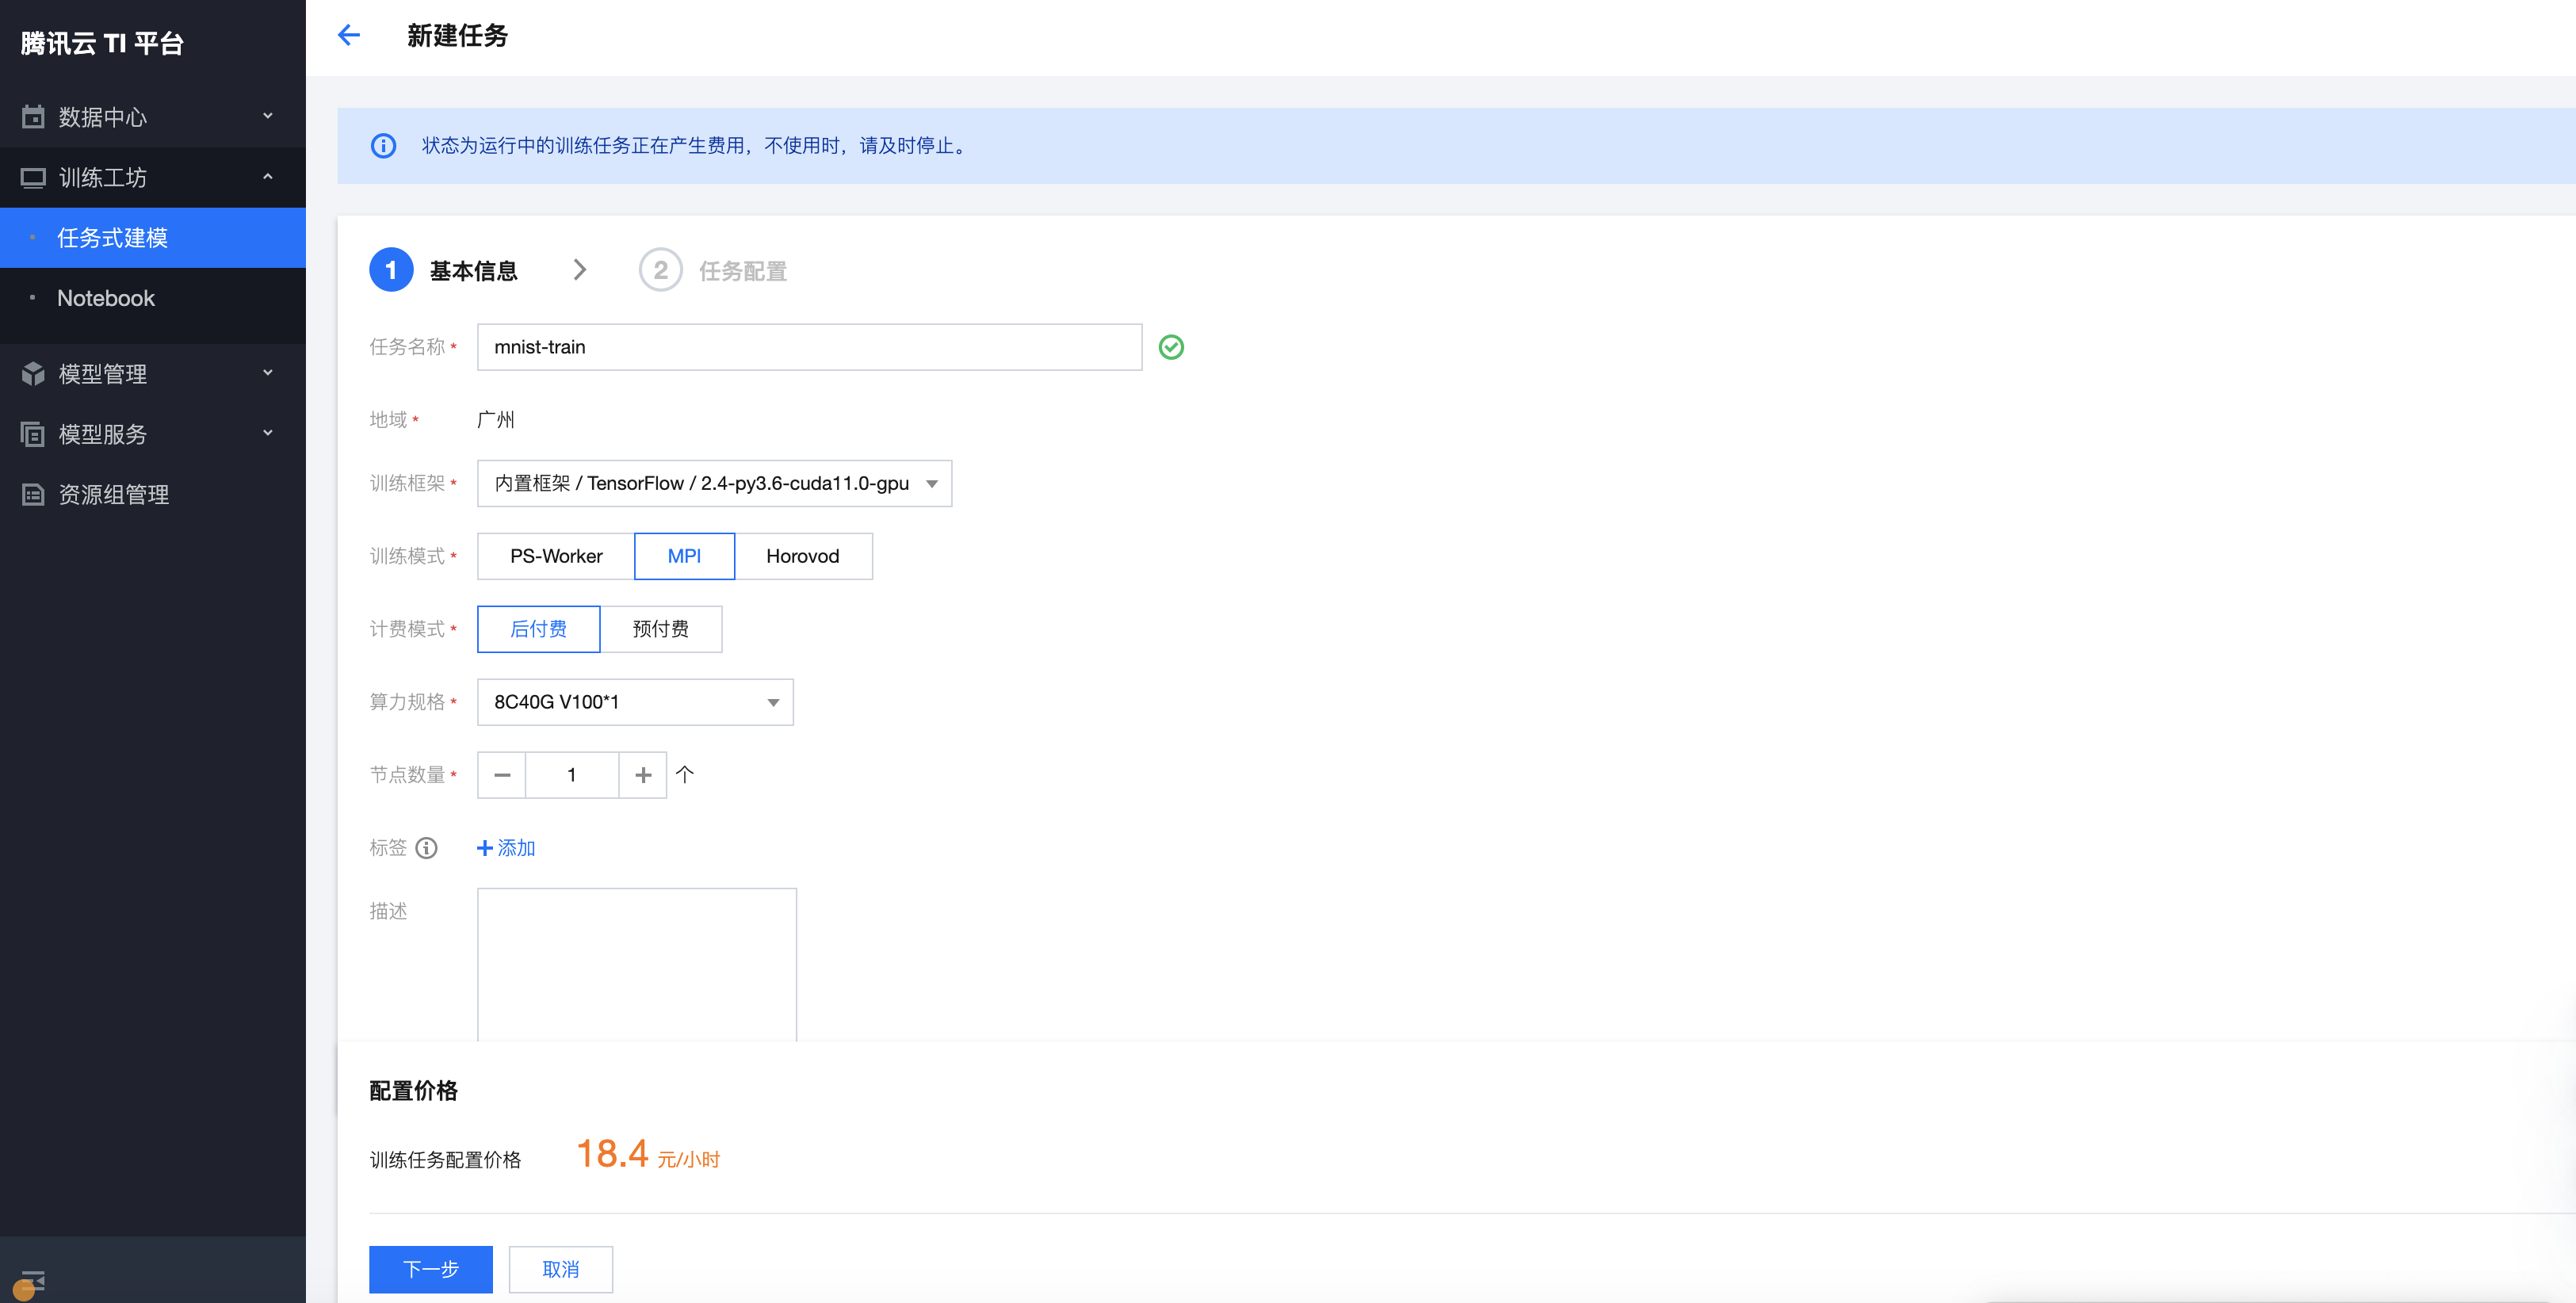This screenshot has height=1303, width=2576.
Task: Open the 算力规格 8C40G V100*1 dropdown
Action: [x=635, y=702]
